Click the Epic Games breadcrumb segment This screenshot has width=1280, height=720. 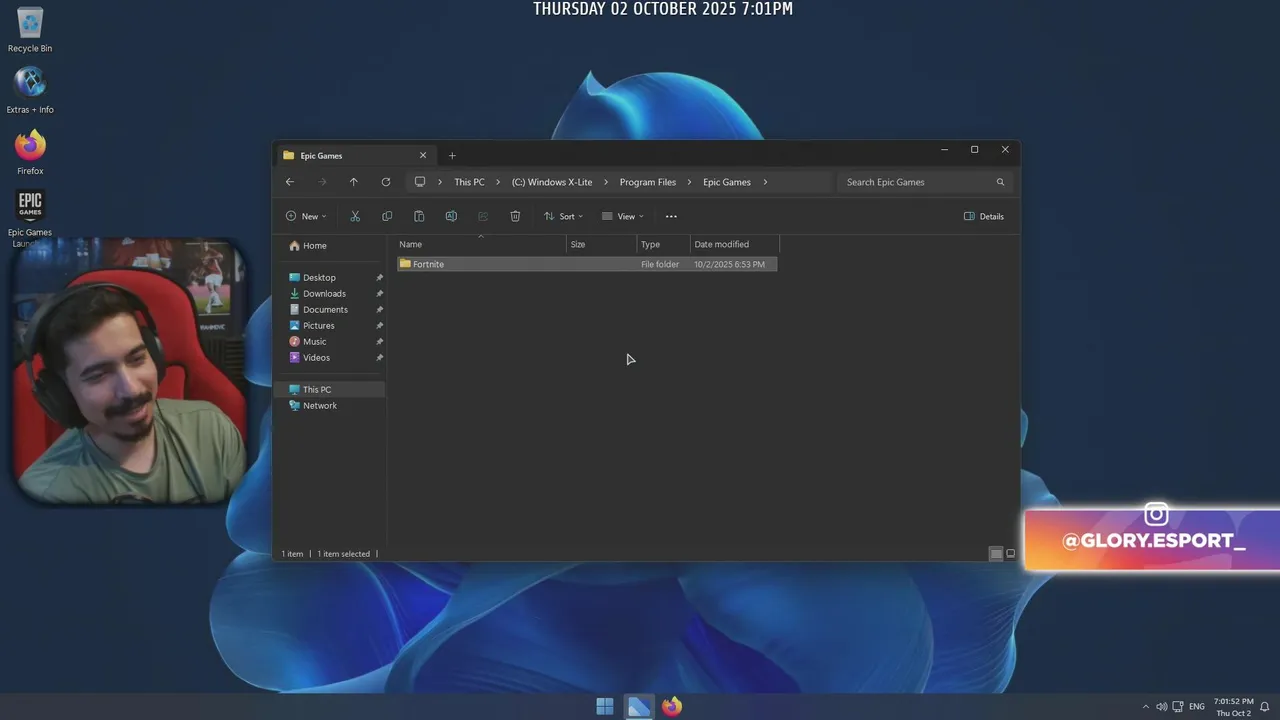coord(727,182)
